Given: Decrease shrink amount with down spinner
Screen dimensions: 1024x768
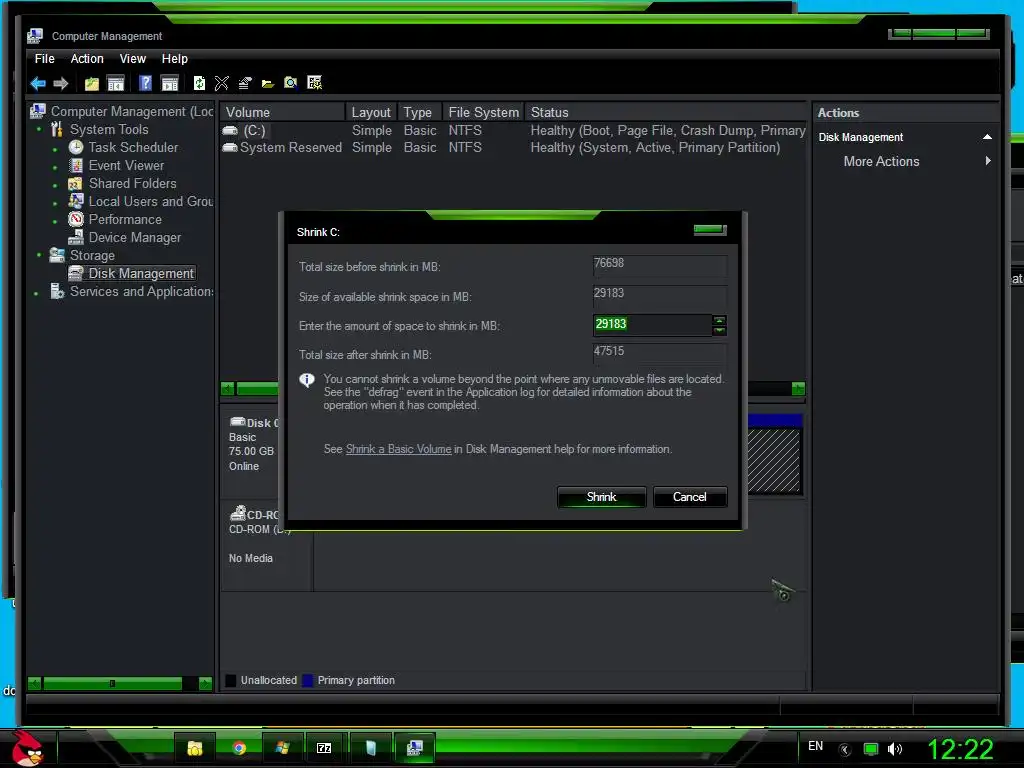Looking at the screenshot, I should click(x=719, y=330).
